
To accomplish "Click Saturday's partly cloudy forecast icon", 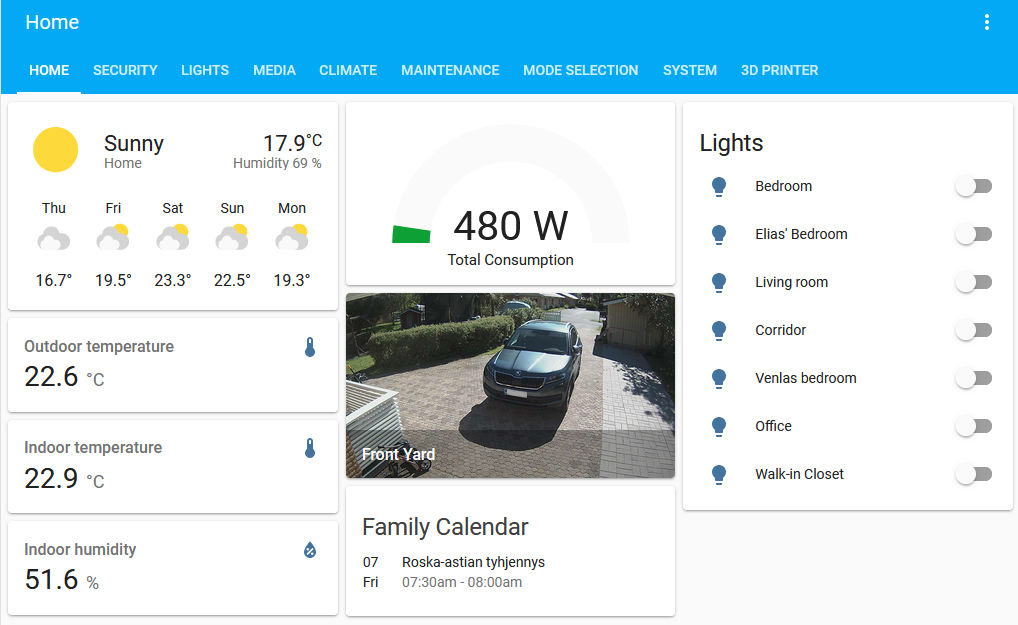I will [173, 238].
